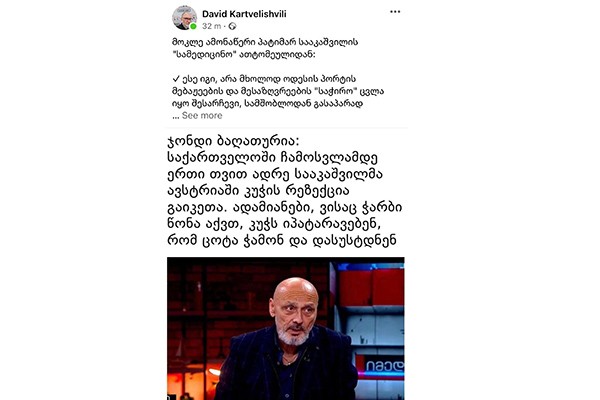Click the paragraph starting ესე იგი
Viewport: 600px width, 400px height.
tap(278, 91)
